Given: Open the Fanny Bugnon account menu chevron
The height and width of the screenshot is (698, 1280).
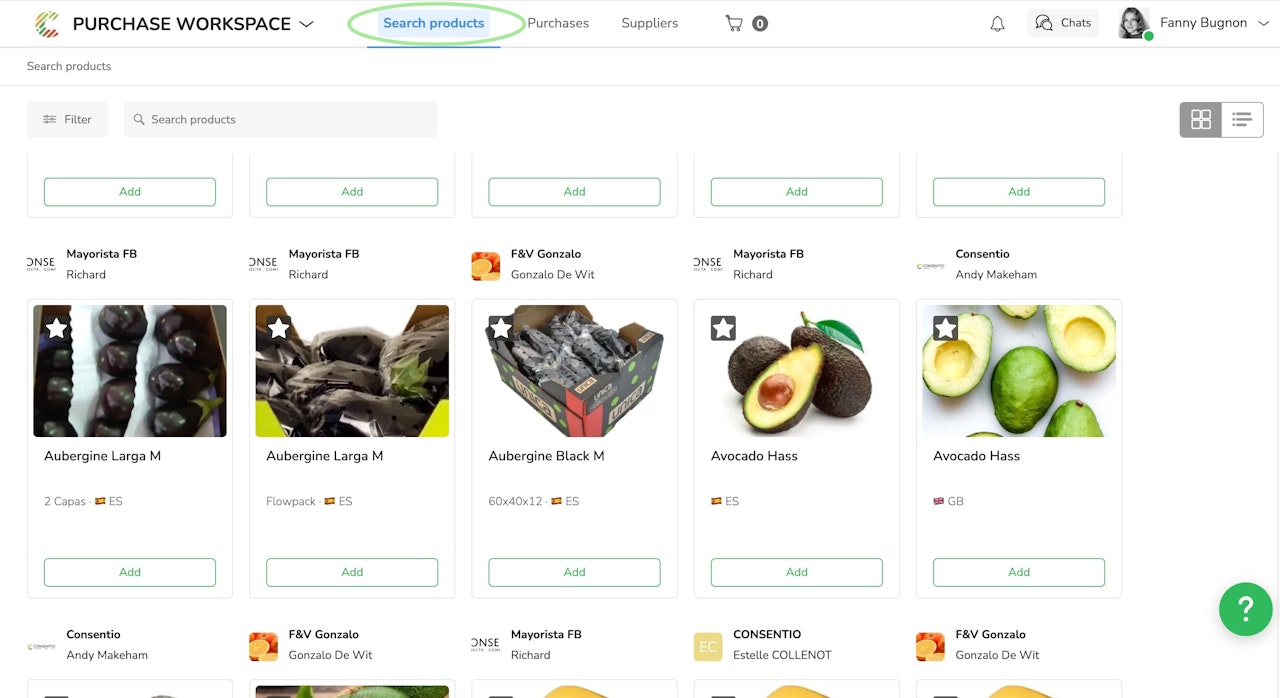Looking at the screenshot, I should (x=1263, y=23).
